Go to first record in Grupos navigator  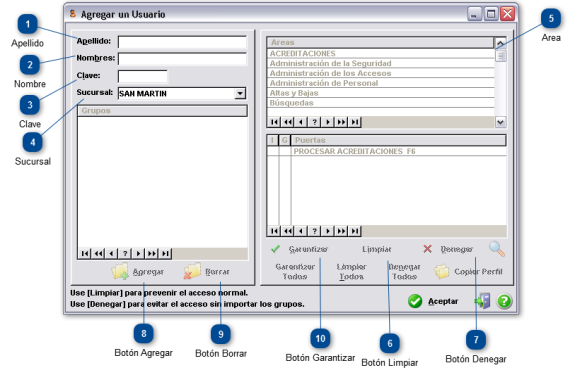click(x=85, y=253)
